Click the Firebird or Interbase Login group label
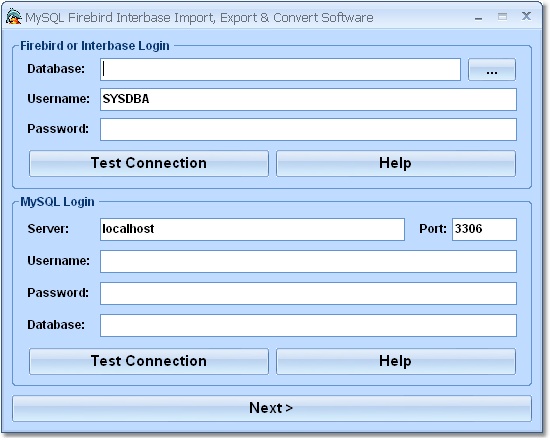Screen dimensions: 550x440 pos(95,46)
